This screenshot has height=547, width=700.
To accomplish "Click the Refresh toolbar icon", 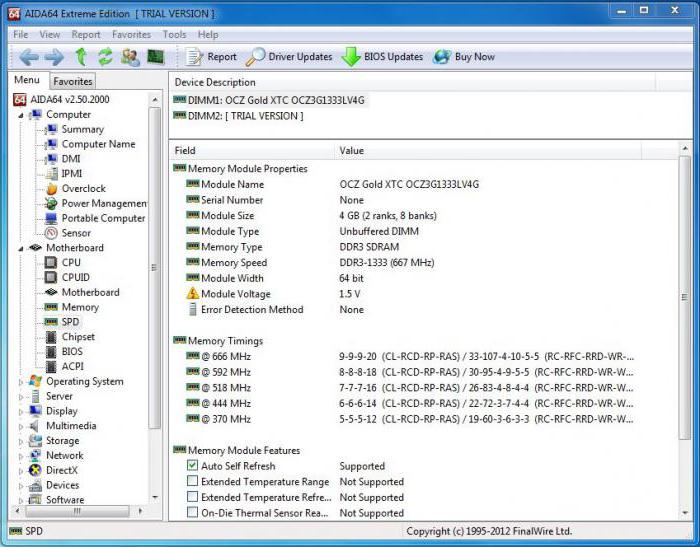I will pyautogui.click(x=105, y=57).
